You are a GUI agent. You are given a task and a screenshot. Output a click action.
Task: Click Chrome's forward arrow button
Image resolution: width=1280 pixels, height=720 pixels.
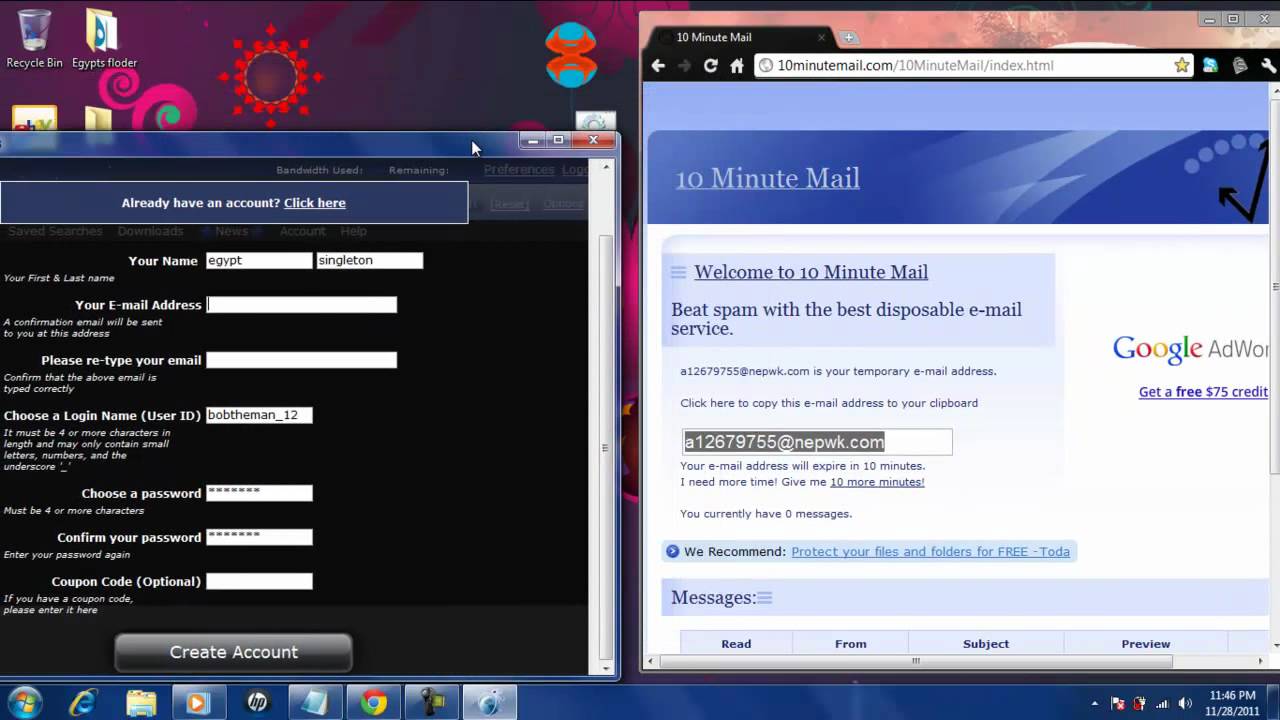(x=684, y=65)
